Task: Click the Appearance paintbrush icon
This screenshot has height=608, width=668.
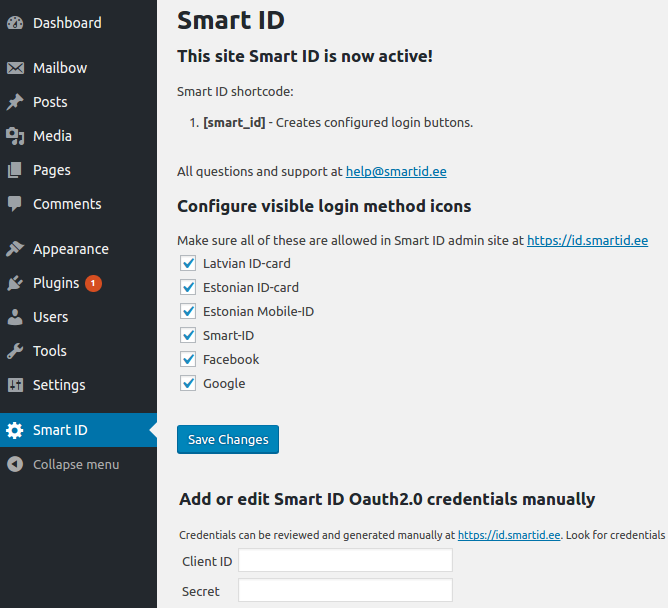Action: click(15, 249)
